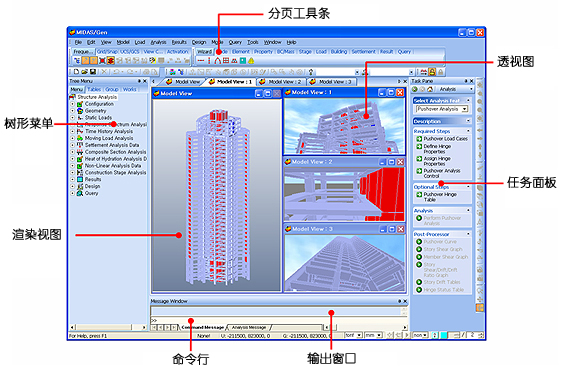Click the Model View : 3 perspective viewport
This screenshot has width=567, height=369.
point(345,263)
